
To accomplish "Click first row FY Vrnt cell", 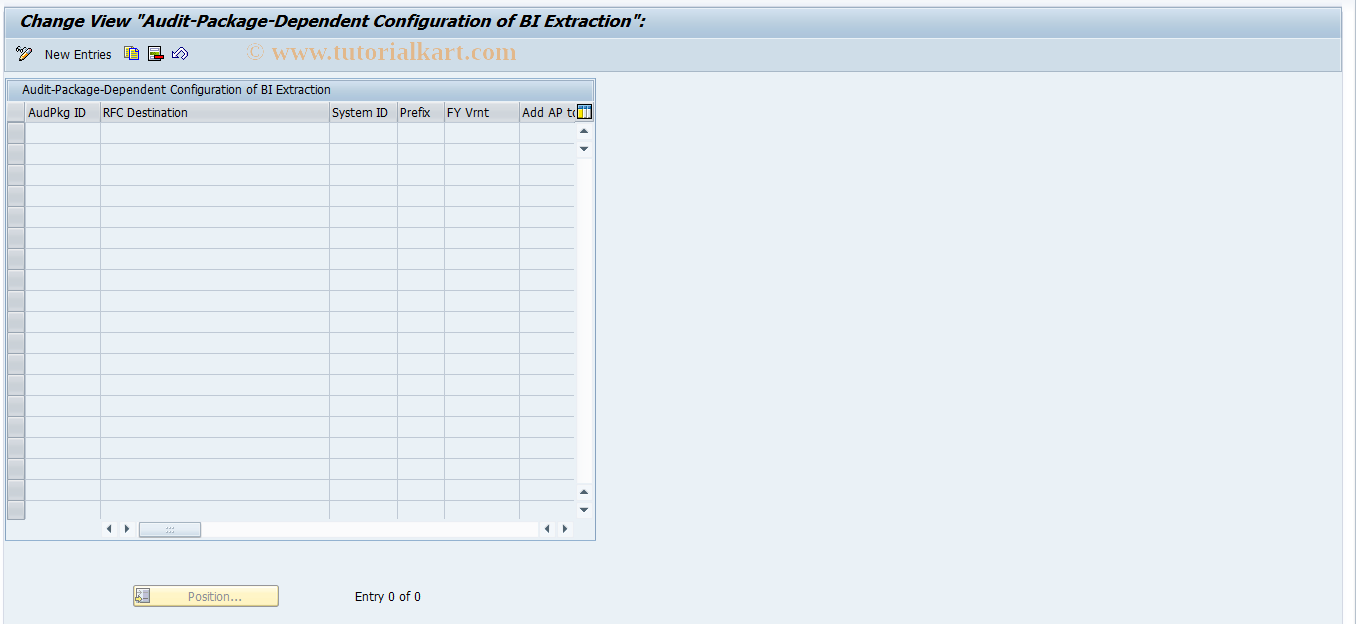I will tap(482, 133).
